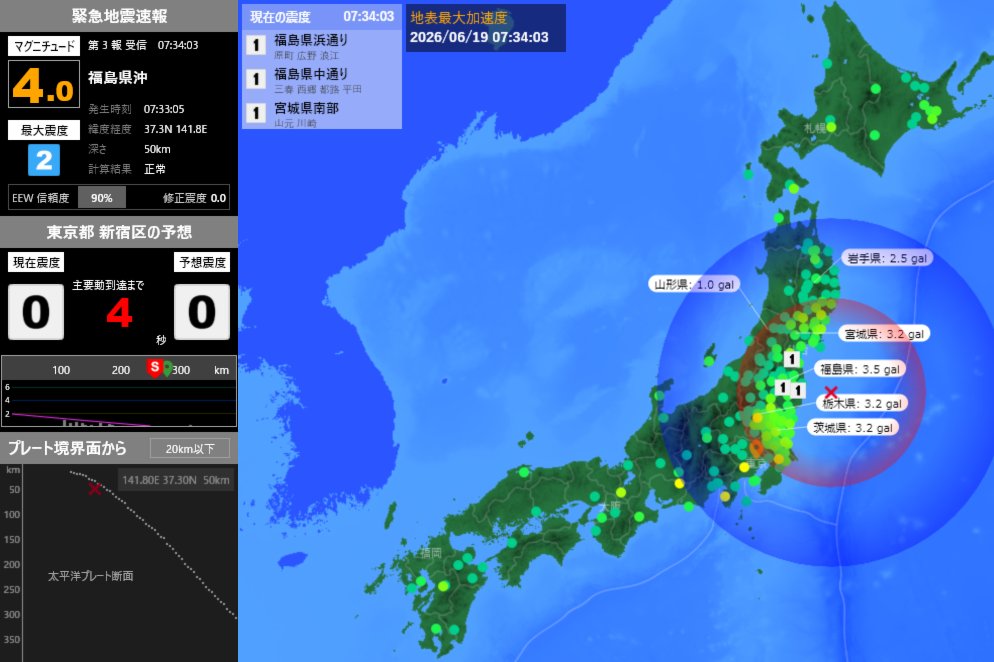Viewport: 994px width, 662px height.
Task: Click the red epicenter X on the map
Action: [830, 393]
